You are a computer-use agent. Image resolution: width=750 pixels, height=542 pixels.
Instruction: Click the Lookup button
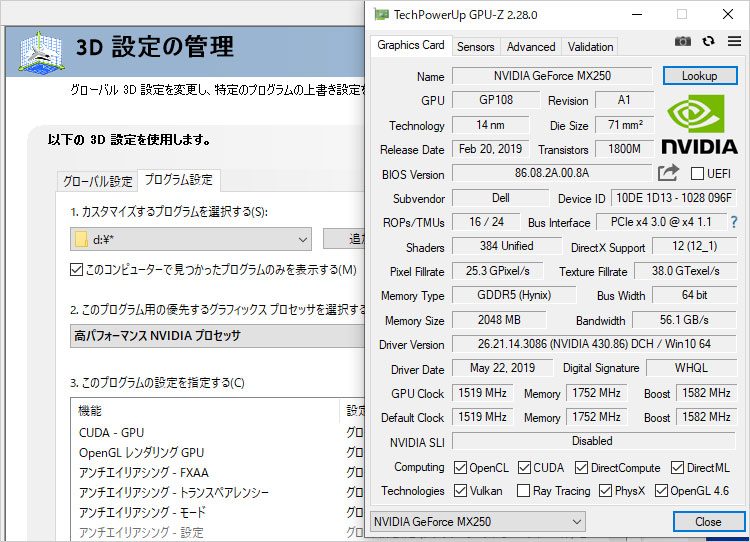click(x=700, y=76)
